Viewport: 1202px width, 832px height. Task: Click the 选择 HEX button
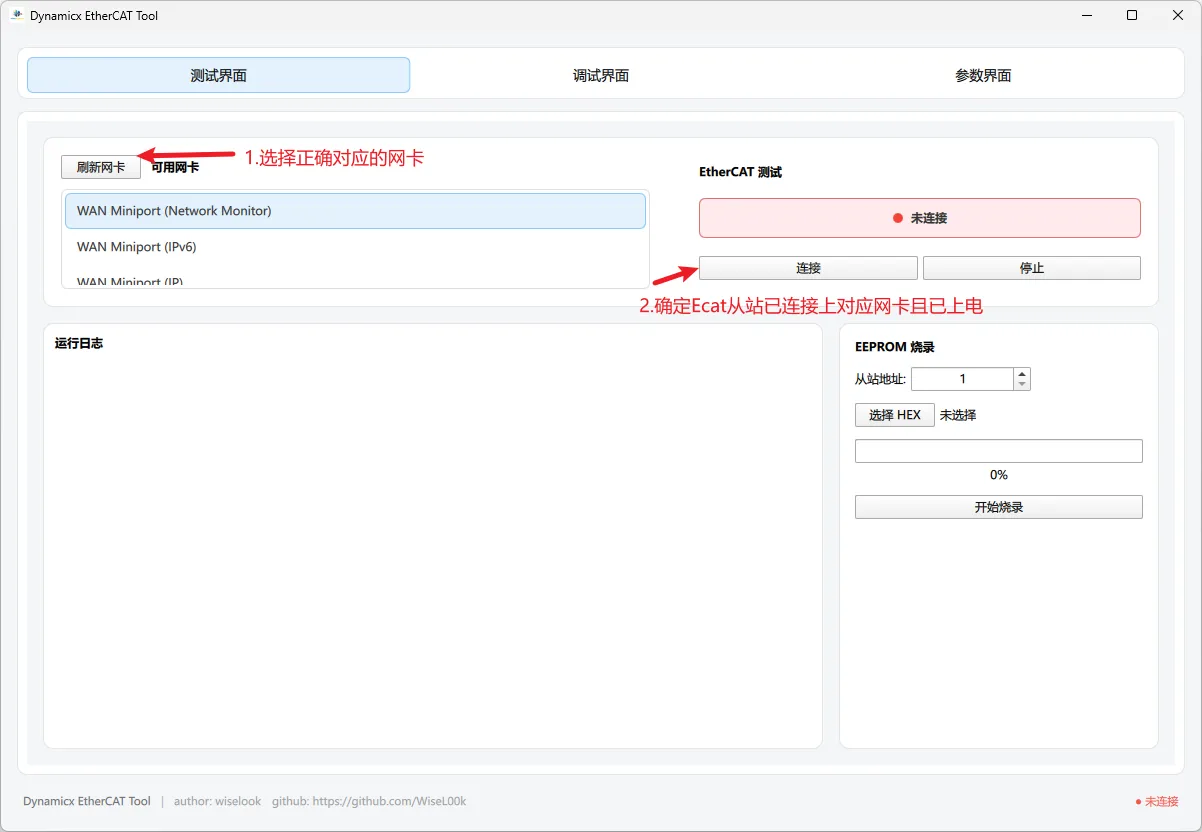coord(895,415)
